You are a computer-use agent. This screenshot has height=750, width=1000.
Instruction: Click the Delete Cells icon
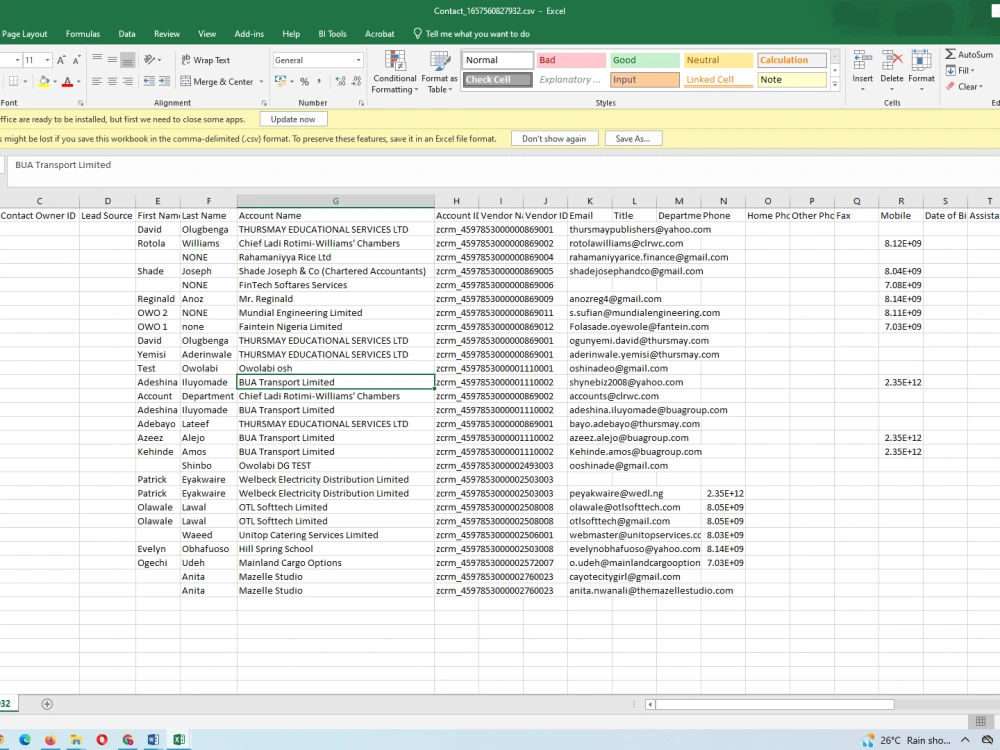pos(891,60)
